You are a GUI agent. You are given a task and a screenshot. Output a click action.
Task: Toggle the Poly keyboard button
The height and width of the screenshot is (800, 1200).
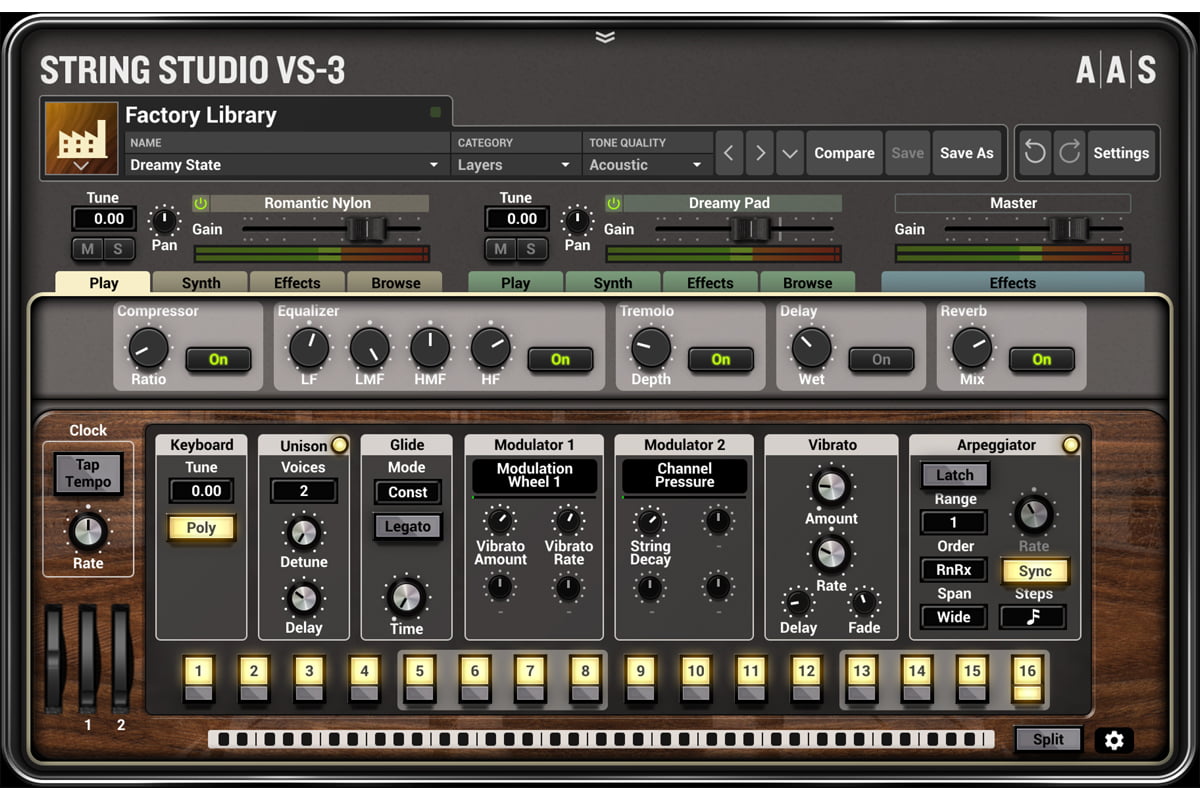click(201, 527)
